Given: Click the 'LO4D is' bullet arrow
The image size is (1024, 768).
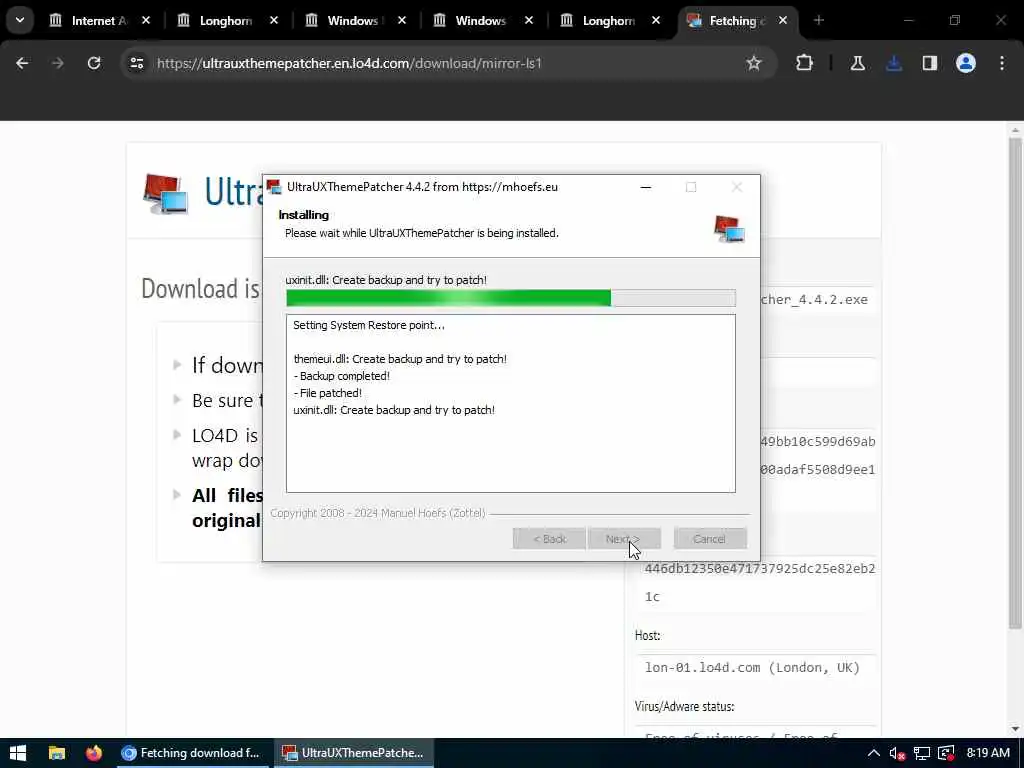Looking at the screenshot, I should (177, 434).
